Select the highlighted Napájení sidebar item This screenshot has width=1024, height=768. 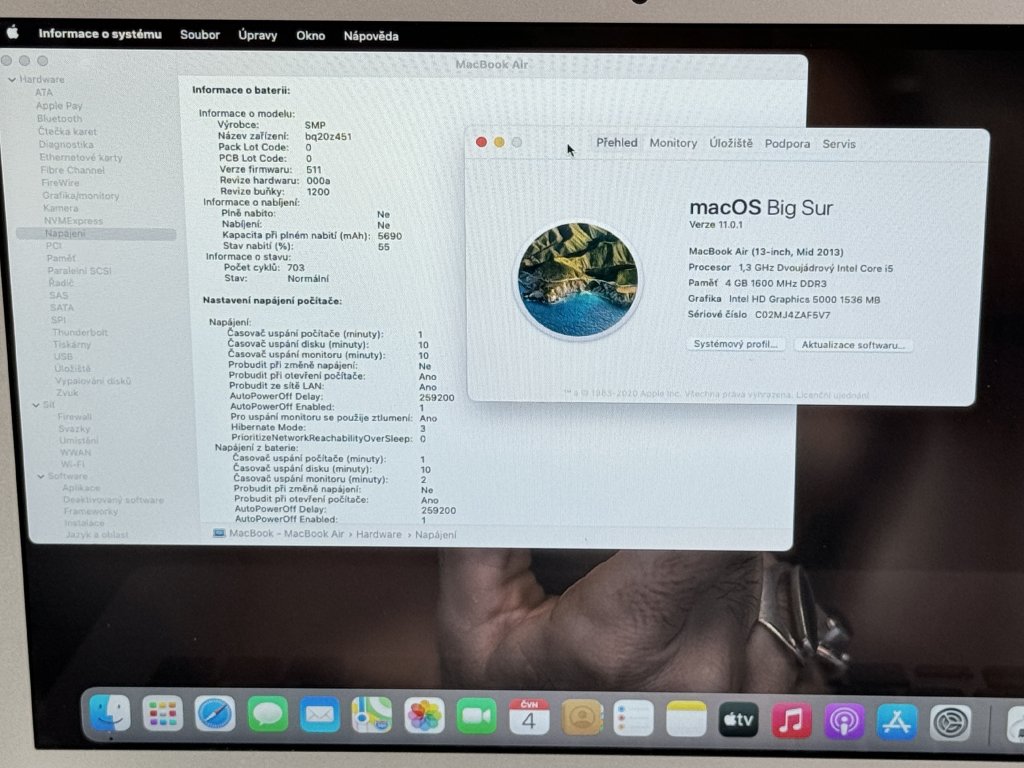(96, 233)
